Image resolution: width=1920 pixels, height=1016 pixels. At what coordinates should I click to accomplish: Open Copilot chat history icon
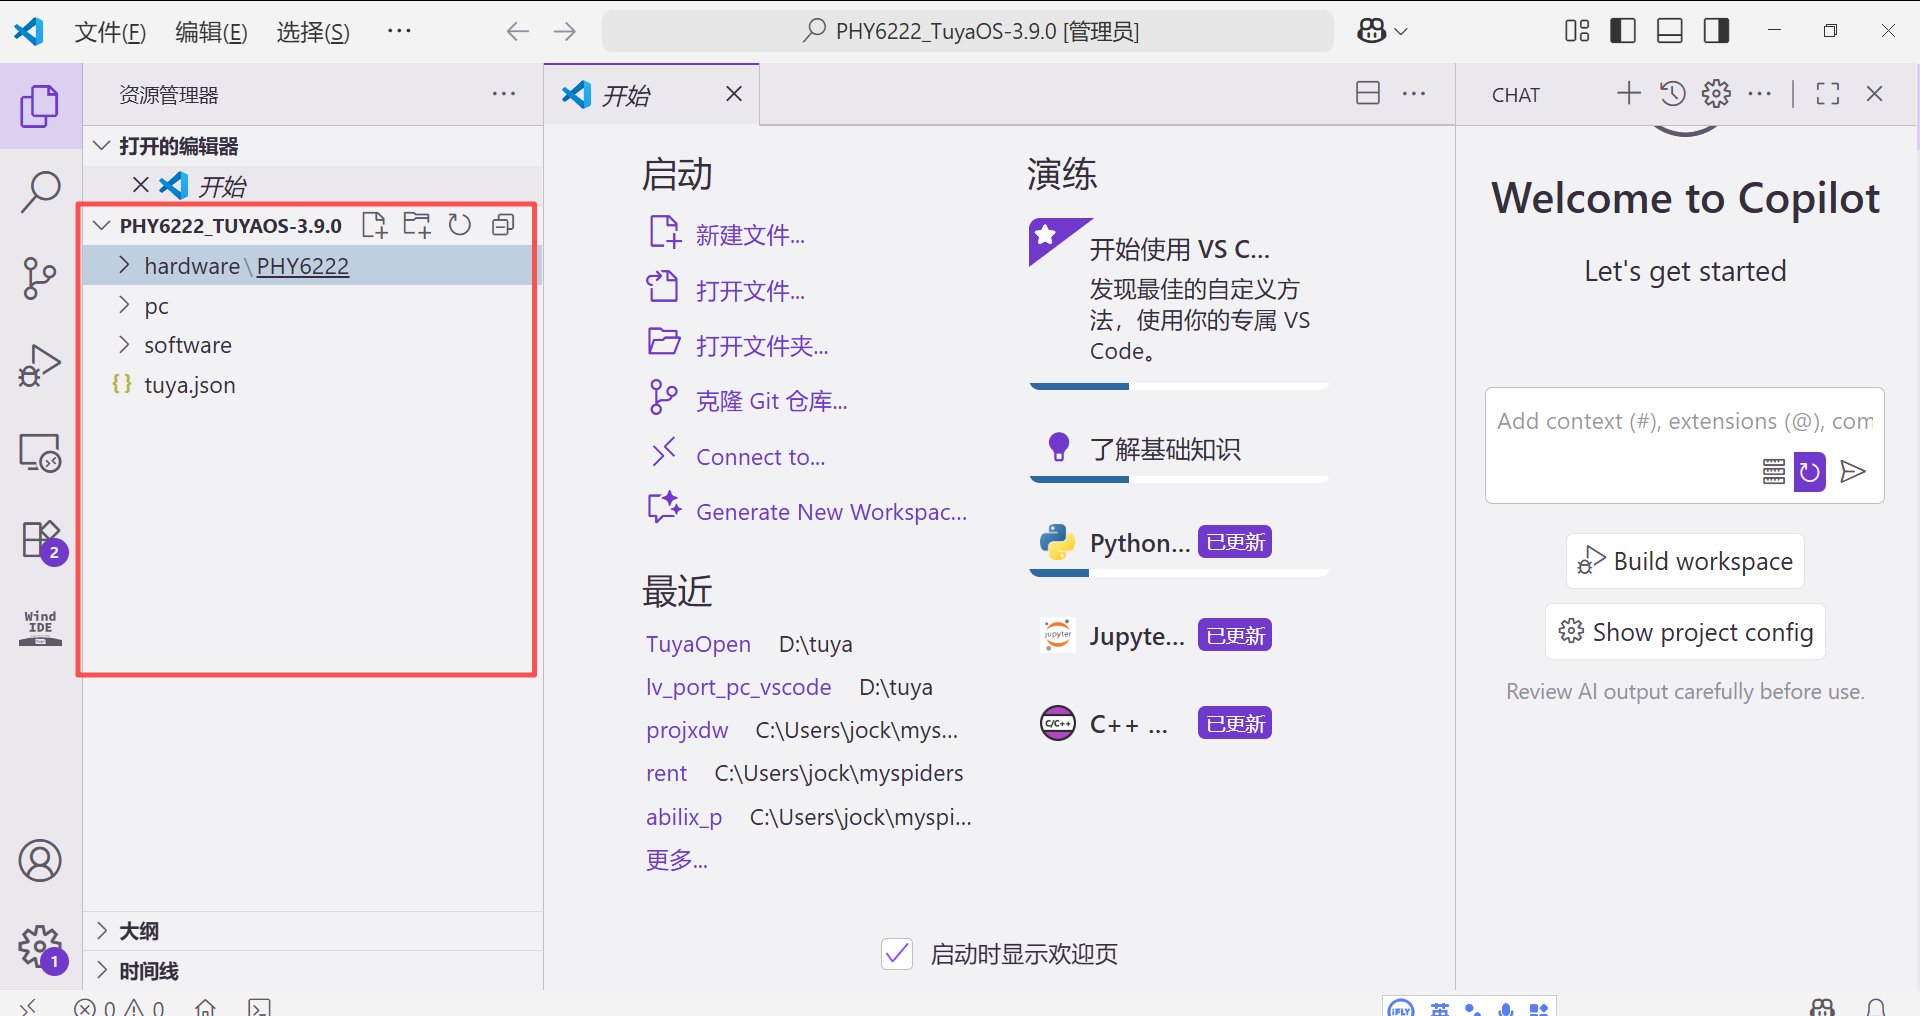coord(1672,93)
